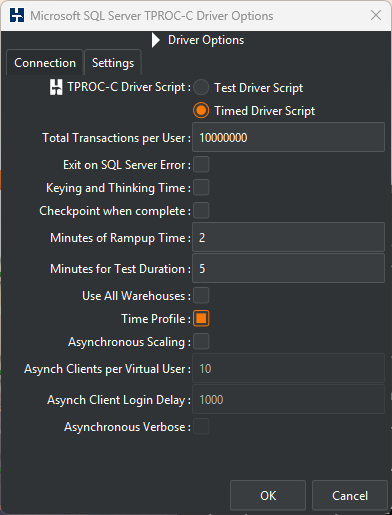This screenshot has width=392, height=515.
Task: Enable Checkpoint when complete checkbox
Action: 201,211
